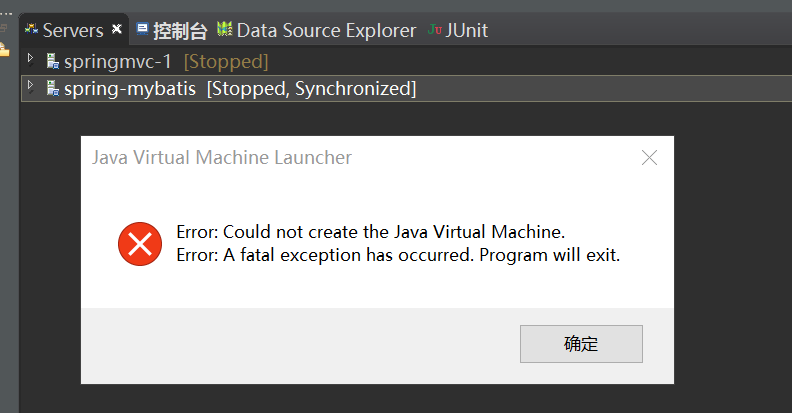Image resolution: width=792 pixels, height=413 pixels.
Task: Click the 控制台 console monitor icon
Action: pyautogui.click(x=142, y=29)
